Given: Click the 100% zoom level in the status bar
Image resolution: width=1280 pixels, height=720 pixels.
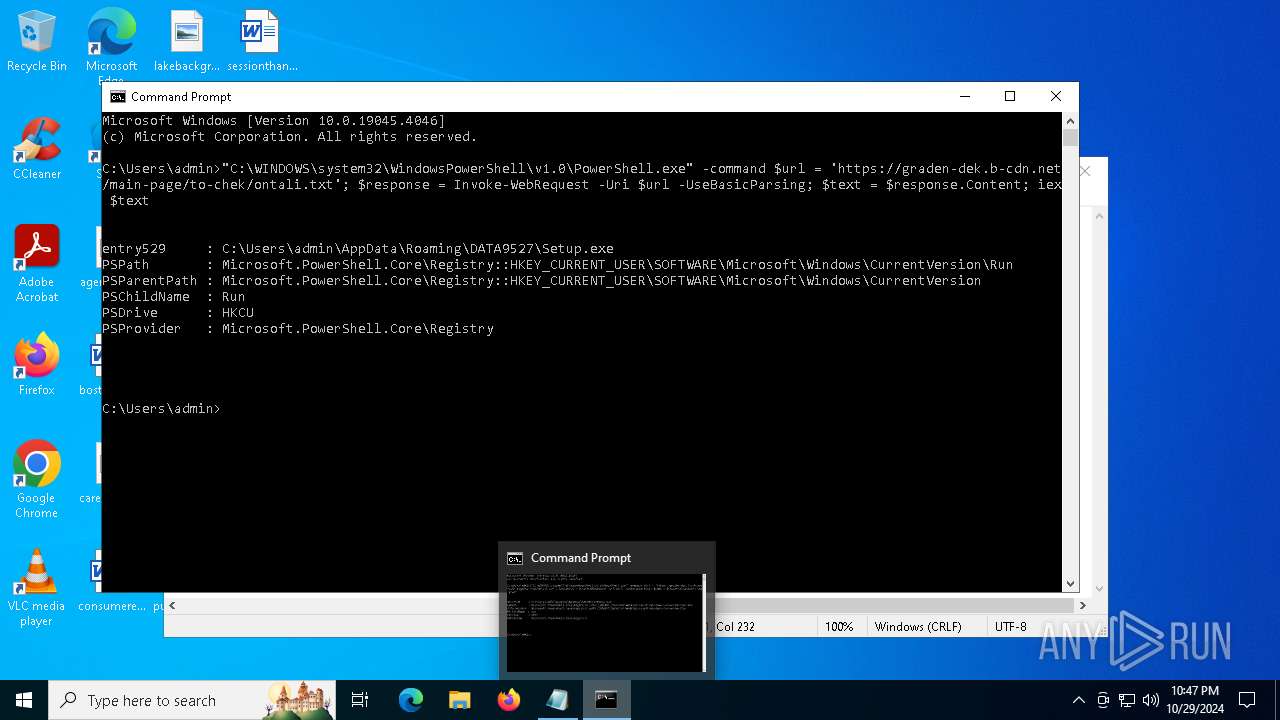Looking at the screenshot, I should pyautogui.click(x=839, y=627).
